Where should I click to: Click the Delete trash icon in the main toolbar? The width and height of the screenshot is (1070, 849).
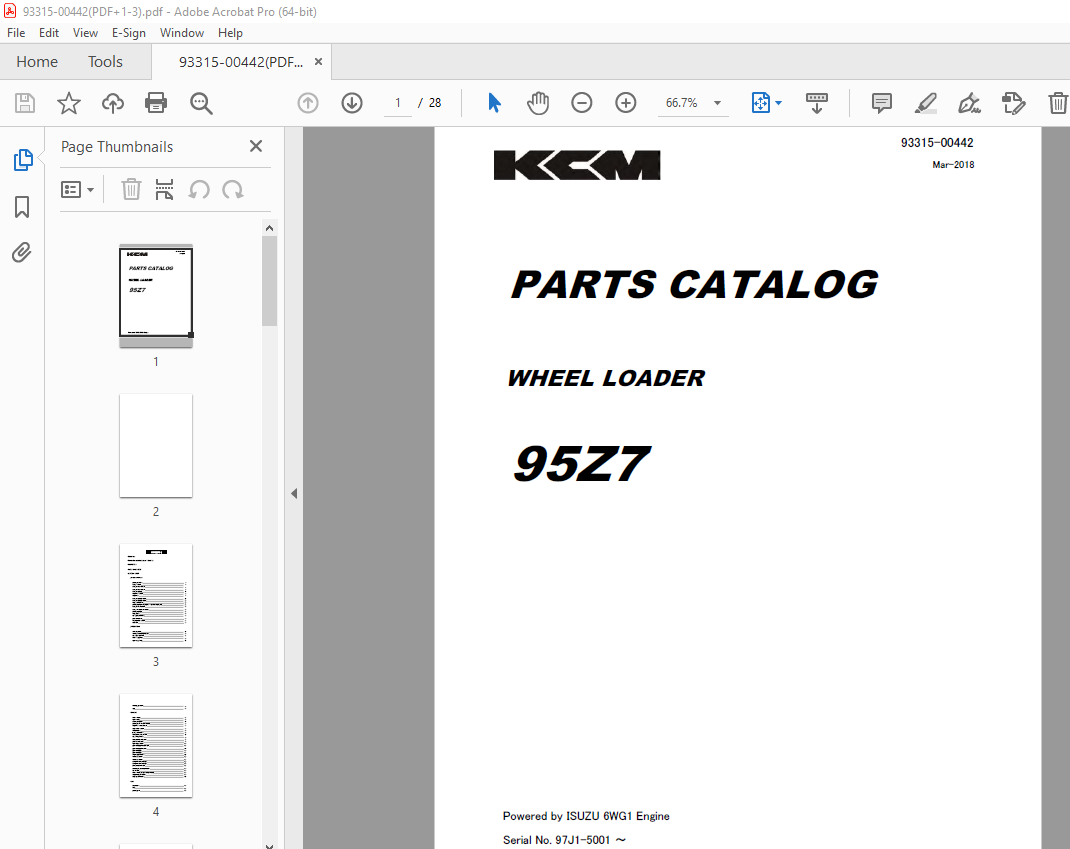point(1058,103)
